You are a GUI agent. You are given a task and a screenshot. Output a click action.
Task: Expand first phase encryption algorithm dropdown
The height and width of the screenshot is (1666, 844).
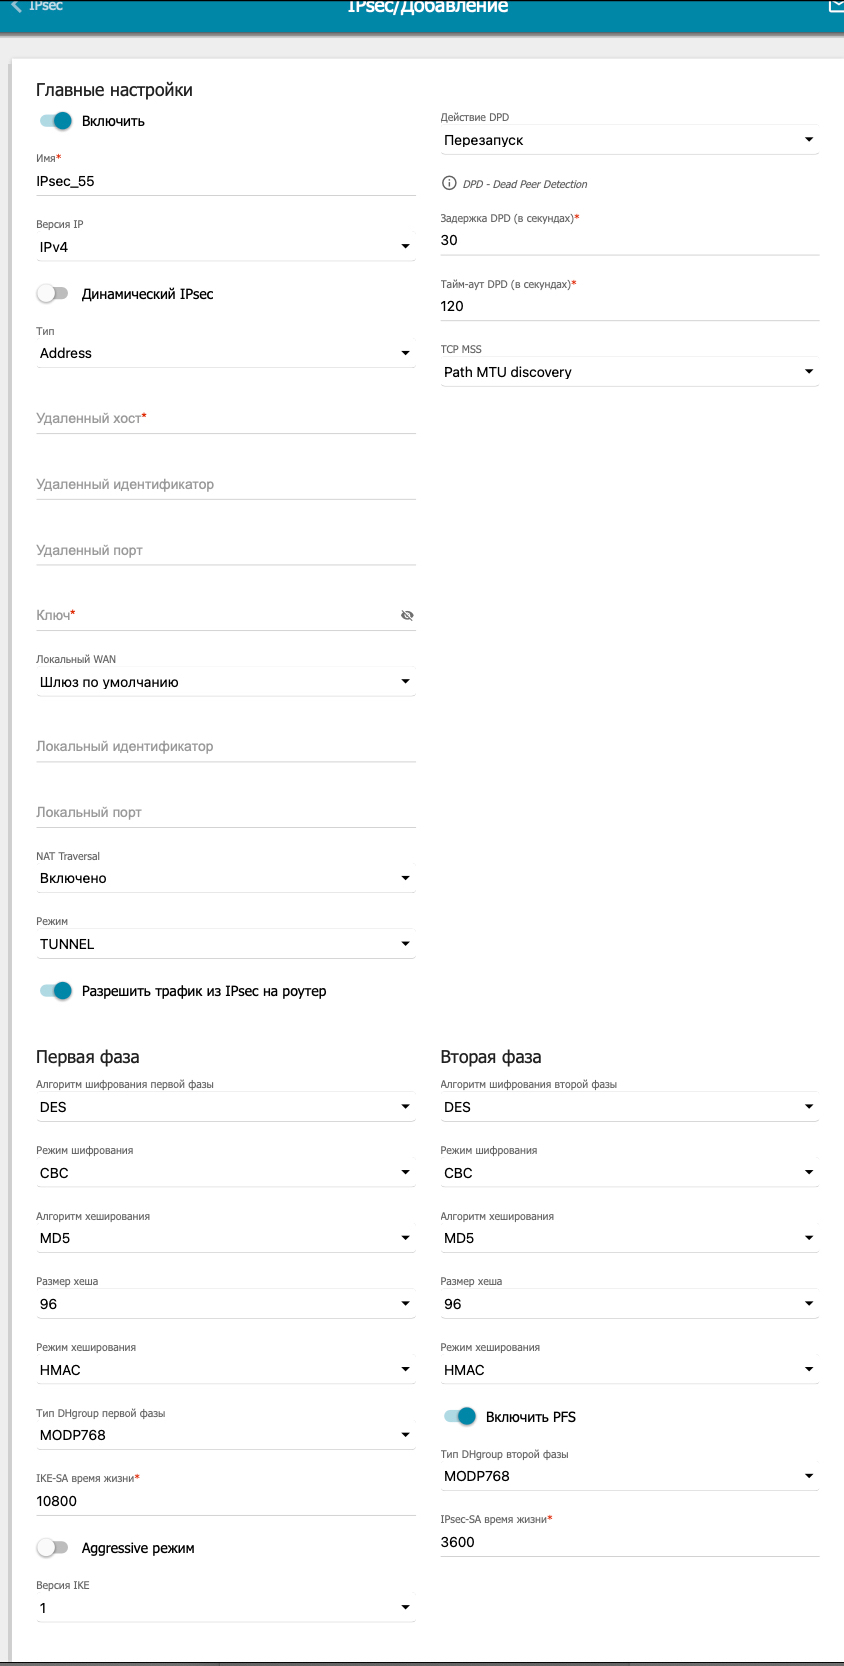(x=225, y=1107)
